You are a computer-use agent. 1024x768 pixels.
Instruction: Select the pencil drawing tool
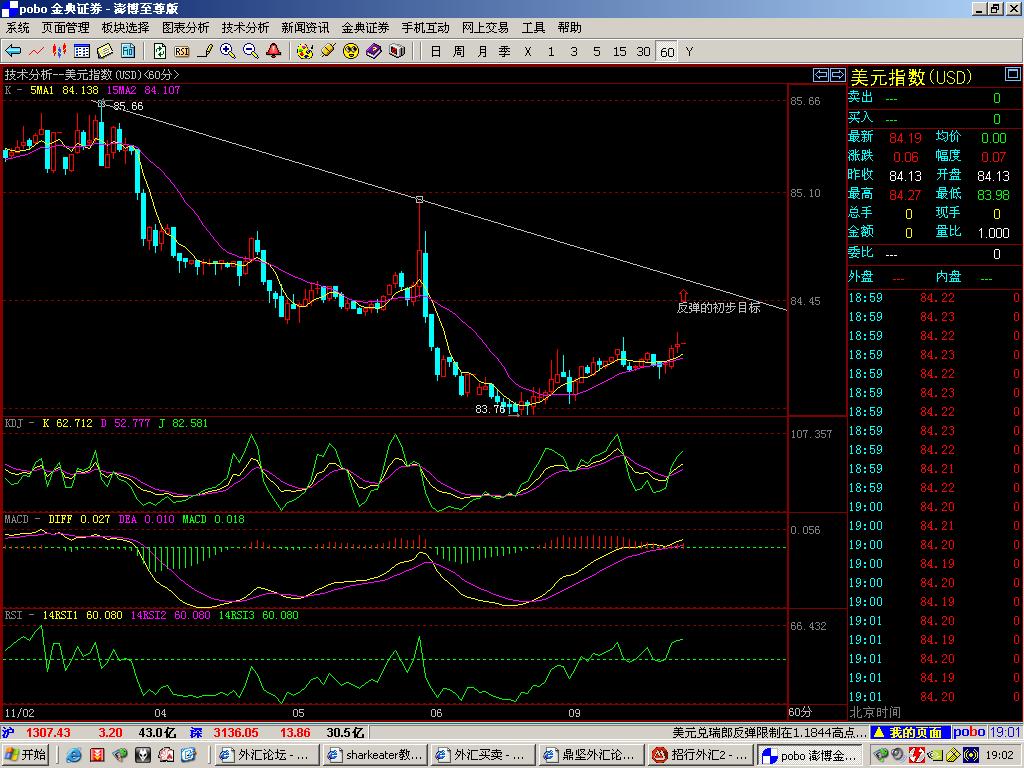(x=205, y=51)
